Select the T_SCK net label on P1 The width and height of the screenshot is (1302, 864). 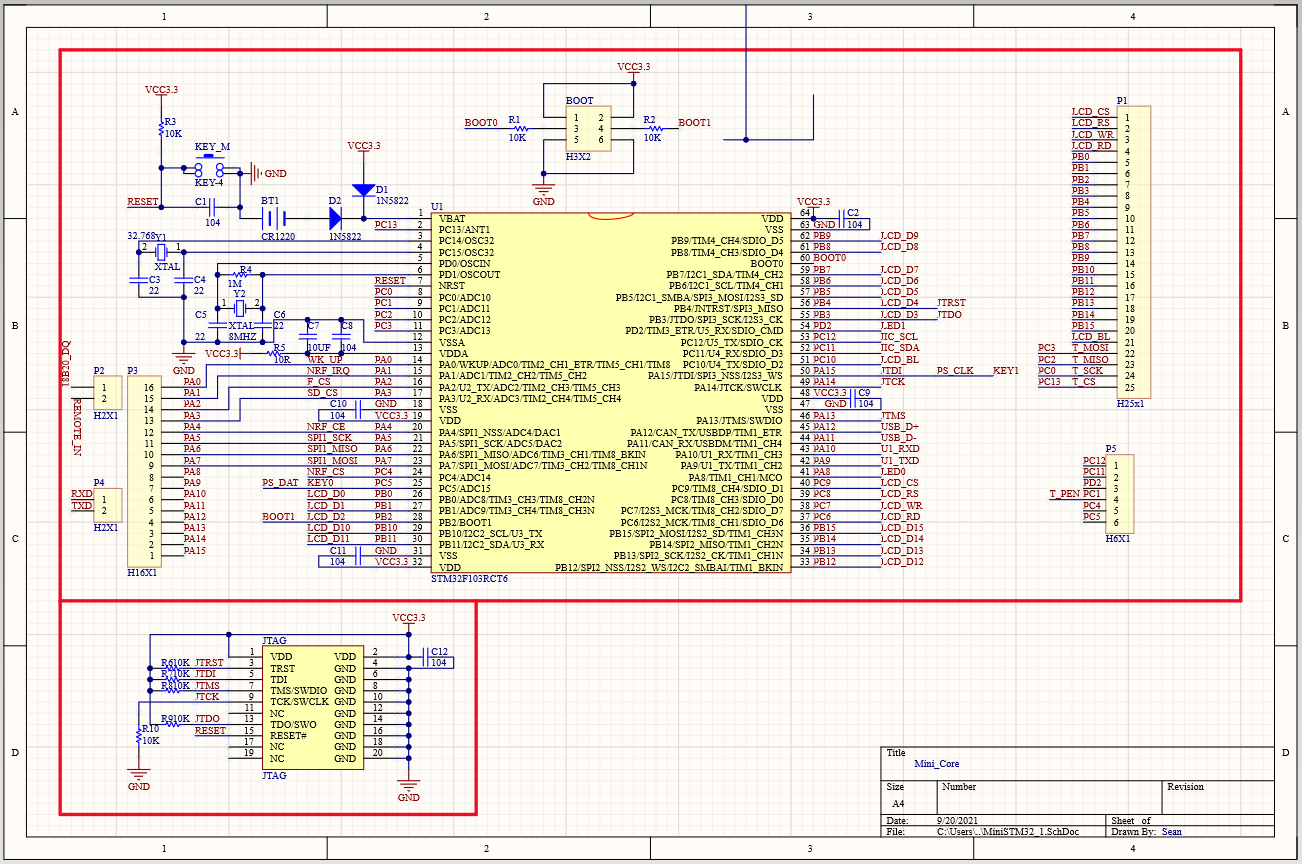click(x=1087, y=371)
